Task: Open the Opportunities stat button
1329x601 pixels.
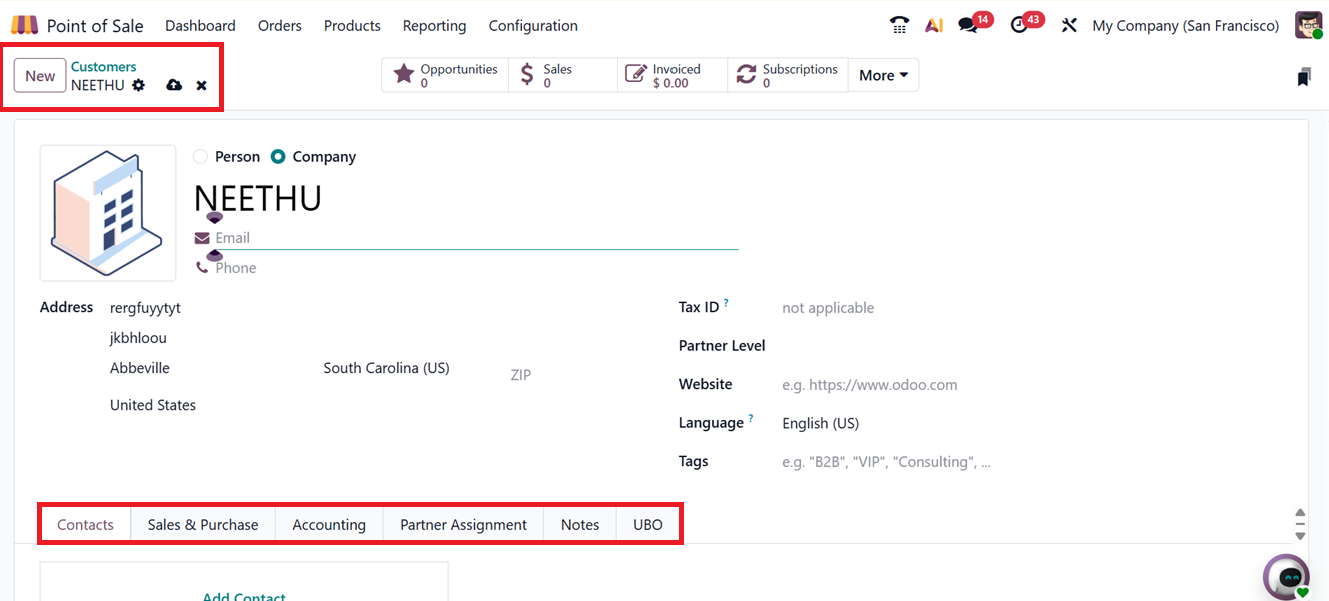Action: point(446,75)
